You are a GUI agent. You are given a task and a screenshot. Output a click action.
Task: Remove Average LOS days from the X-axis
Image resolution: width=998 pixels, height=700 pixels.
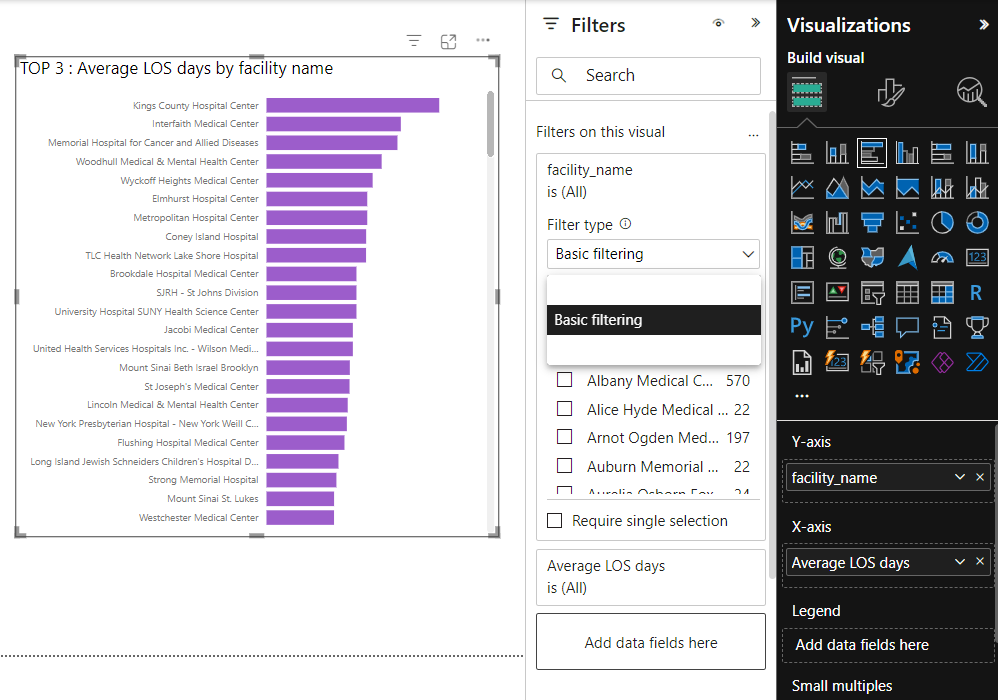tap(980, 561)
